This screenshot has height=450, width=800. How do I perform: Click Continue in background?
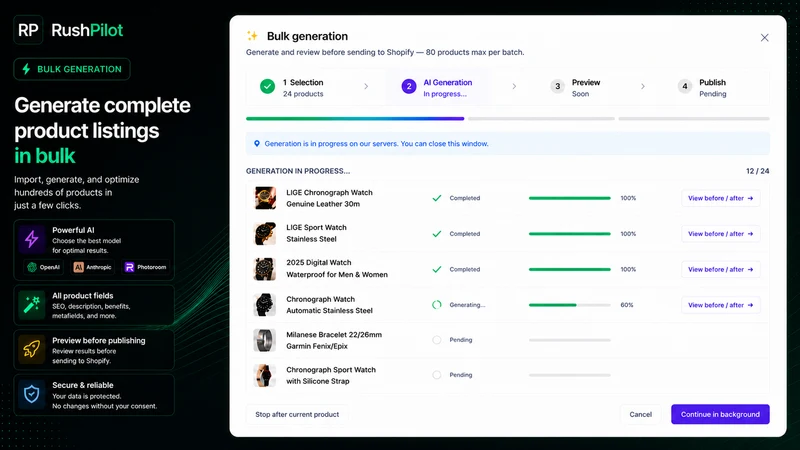coord(720,414)
